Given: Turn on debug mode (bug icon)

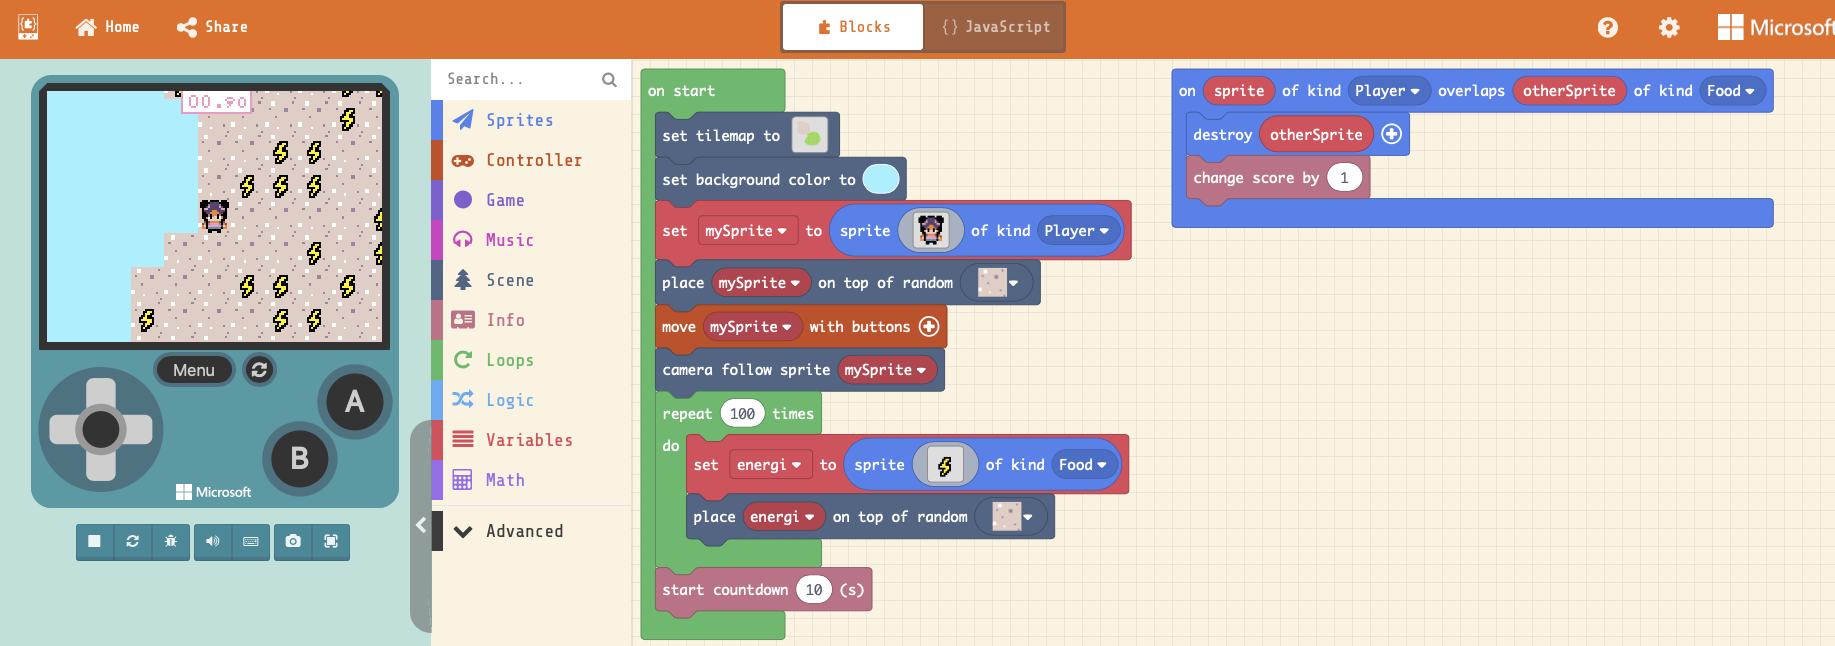Looking at the screenshot, I should point(171,541).
